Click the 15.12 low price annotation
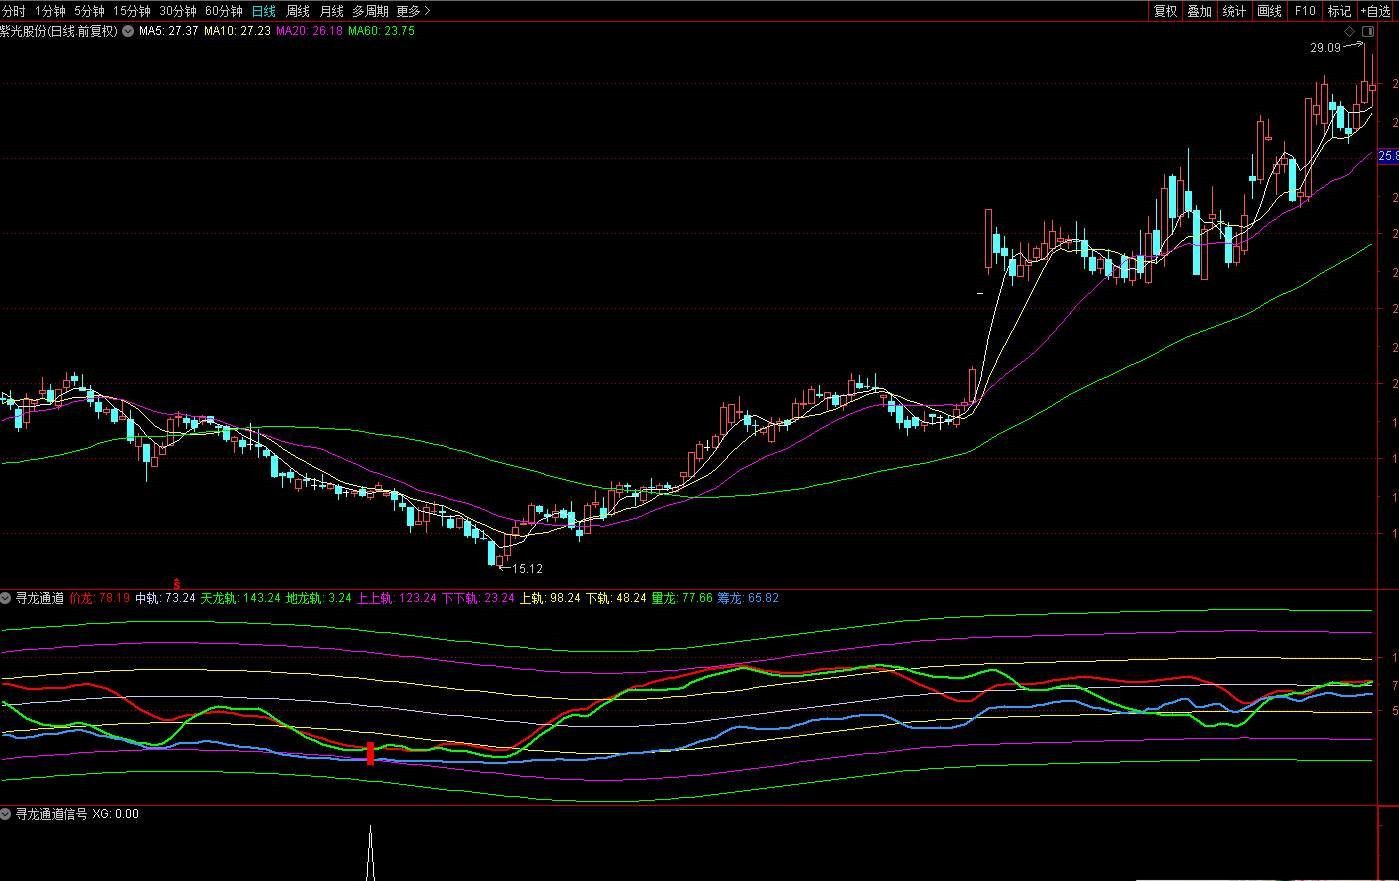 pyautogui.click(x=526, y=569)
